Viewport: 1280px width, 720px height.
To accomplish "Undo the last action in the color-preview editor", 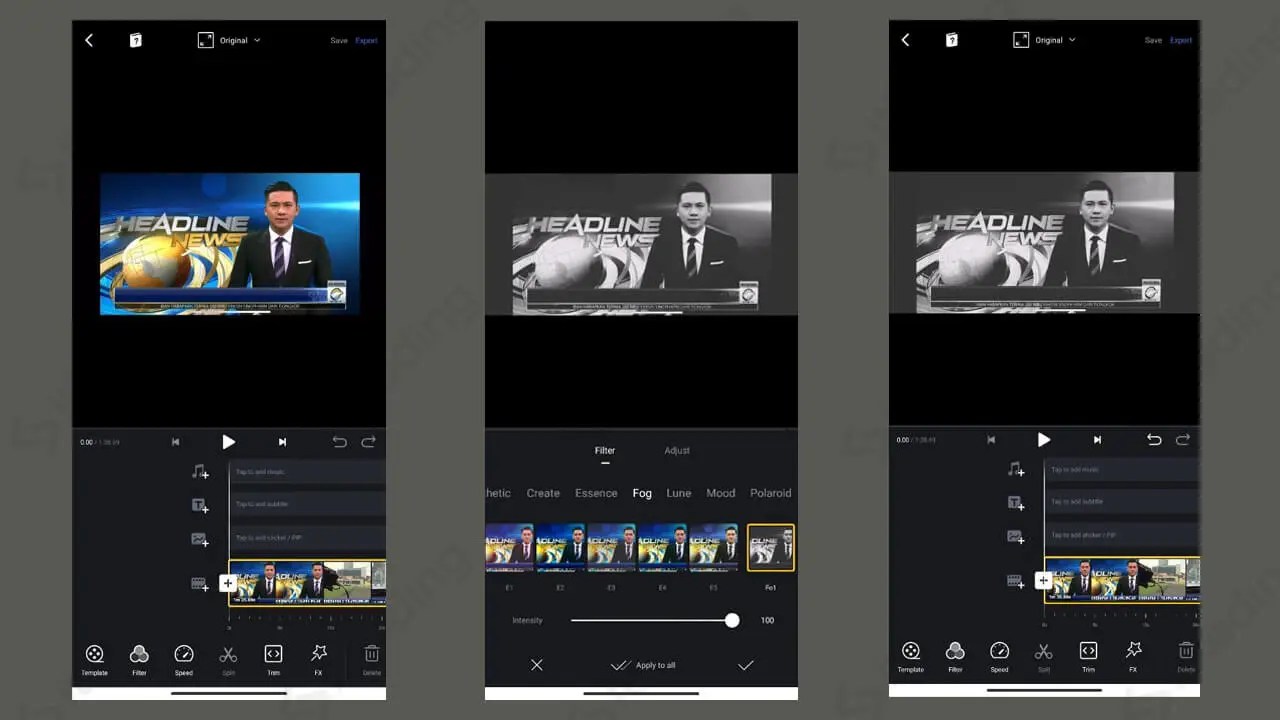I will pyautogui.click(x=340, y=442).
